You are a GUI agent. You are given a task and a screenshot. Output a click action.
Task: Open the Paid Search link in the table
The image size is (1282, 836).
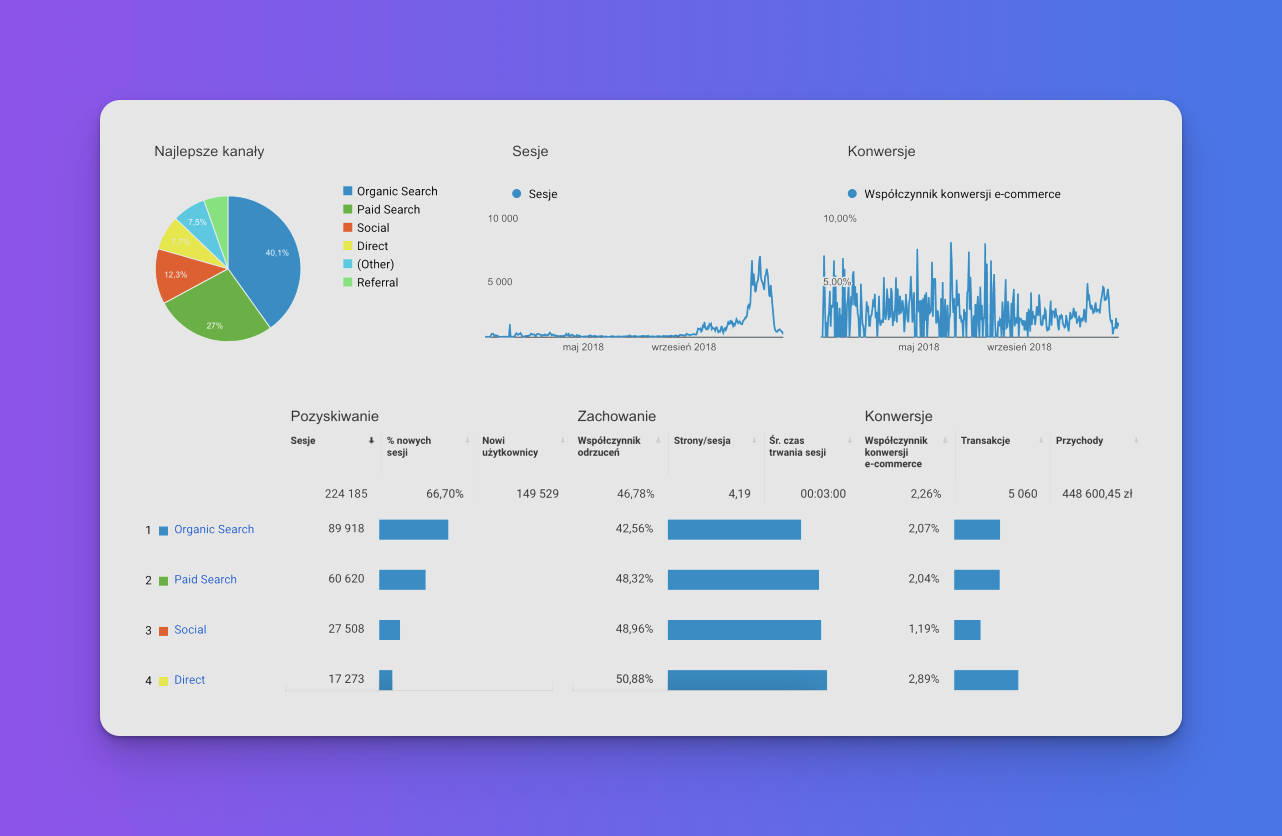pos(205,580)
